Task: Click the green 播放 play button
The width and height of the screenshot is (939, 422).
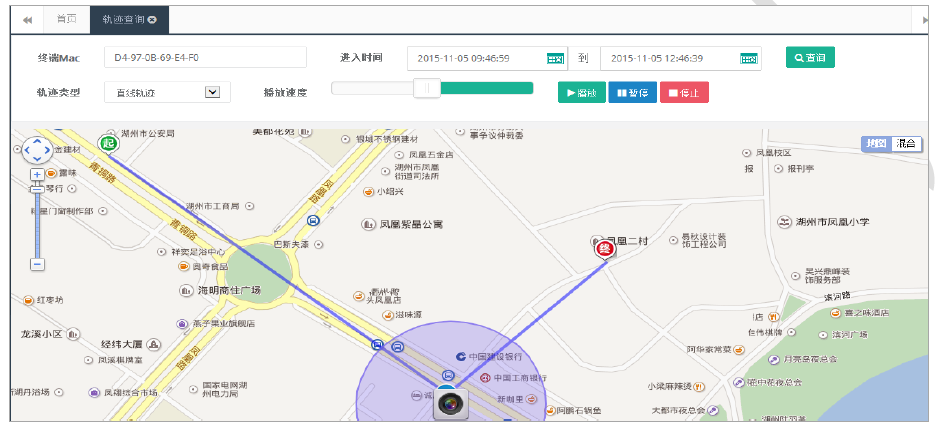Action: click(x=581, y=93)
